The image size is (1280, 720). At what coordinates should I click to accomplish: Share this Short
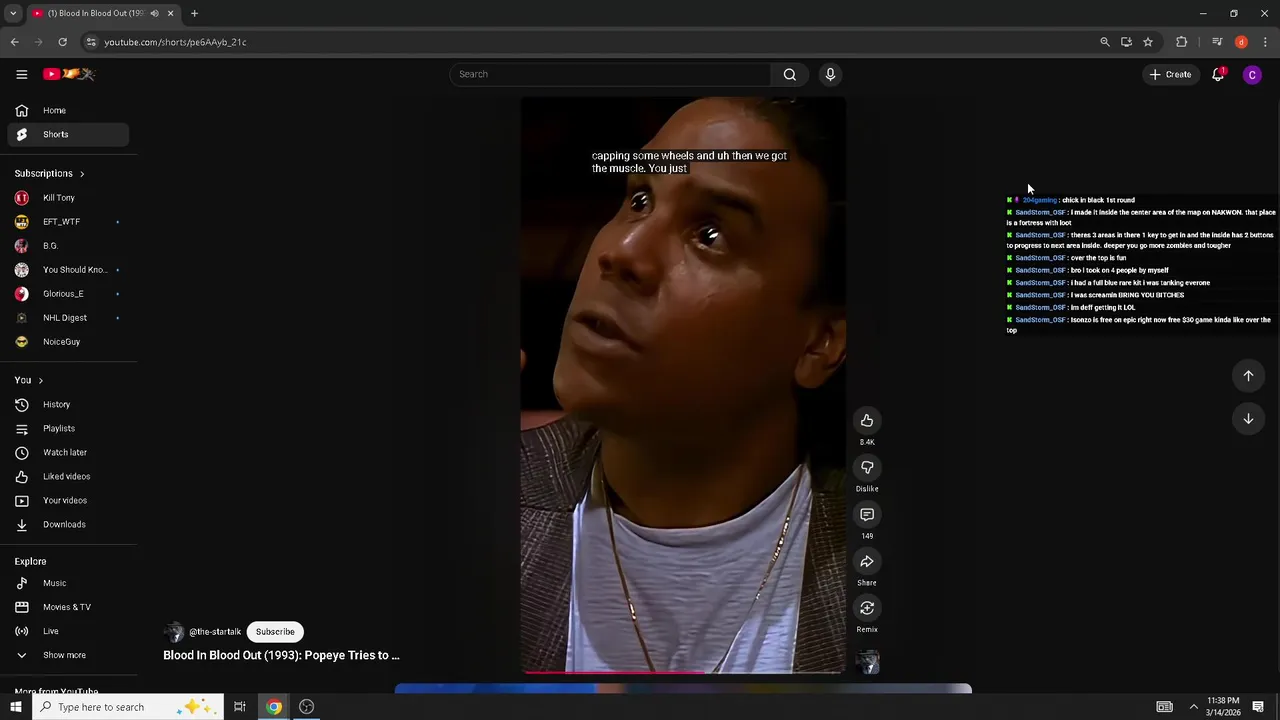click(x=867, y=561)
